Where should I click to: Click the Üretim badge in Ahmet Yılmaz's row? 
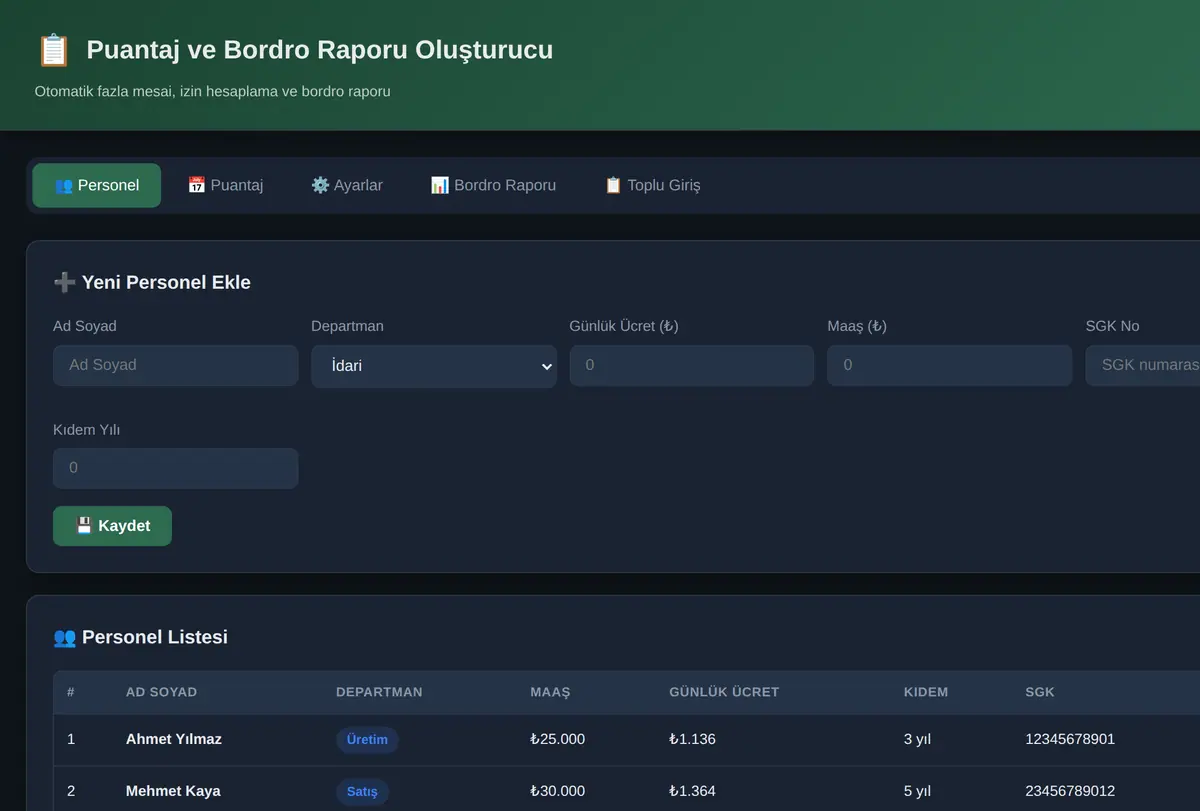pyautogui.click(x=367, y=740)
